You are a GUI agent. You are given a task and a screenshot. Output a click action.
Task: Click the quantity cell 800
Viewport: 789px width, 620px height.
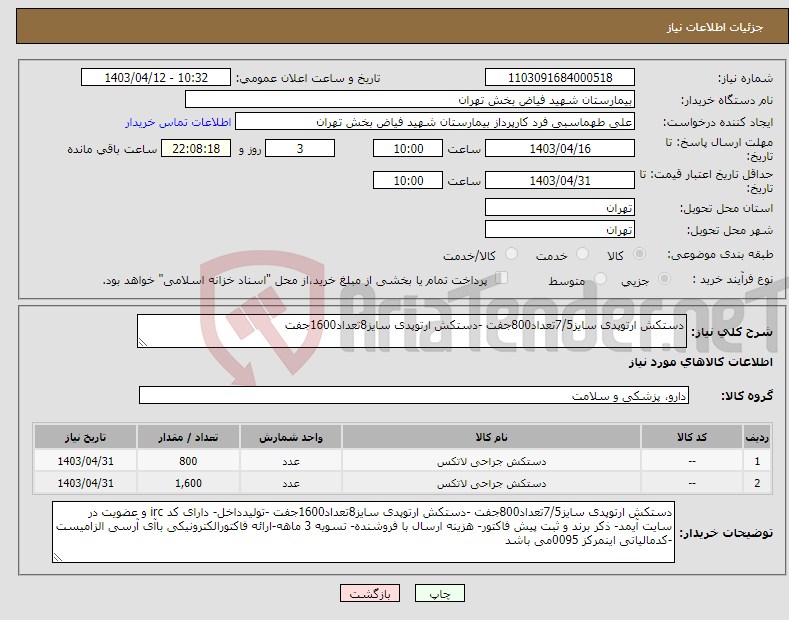click(188, 461)
